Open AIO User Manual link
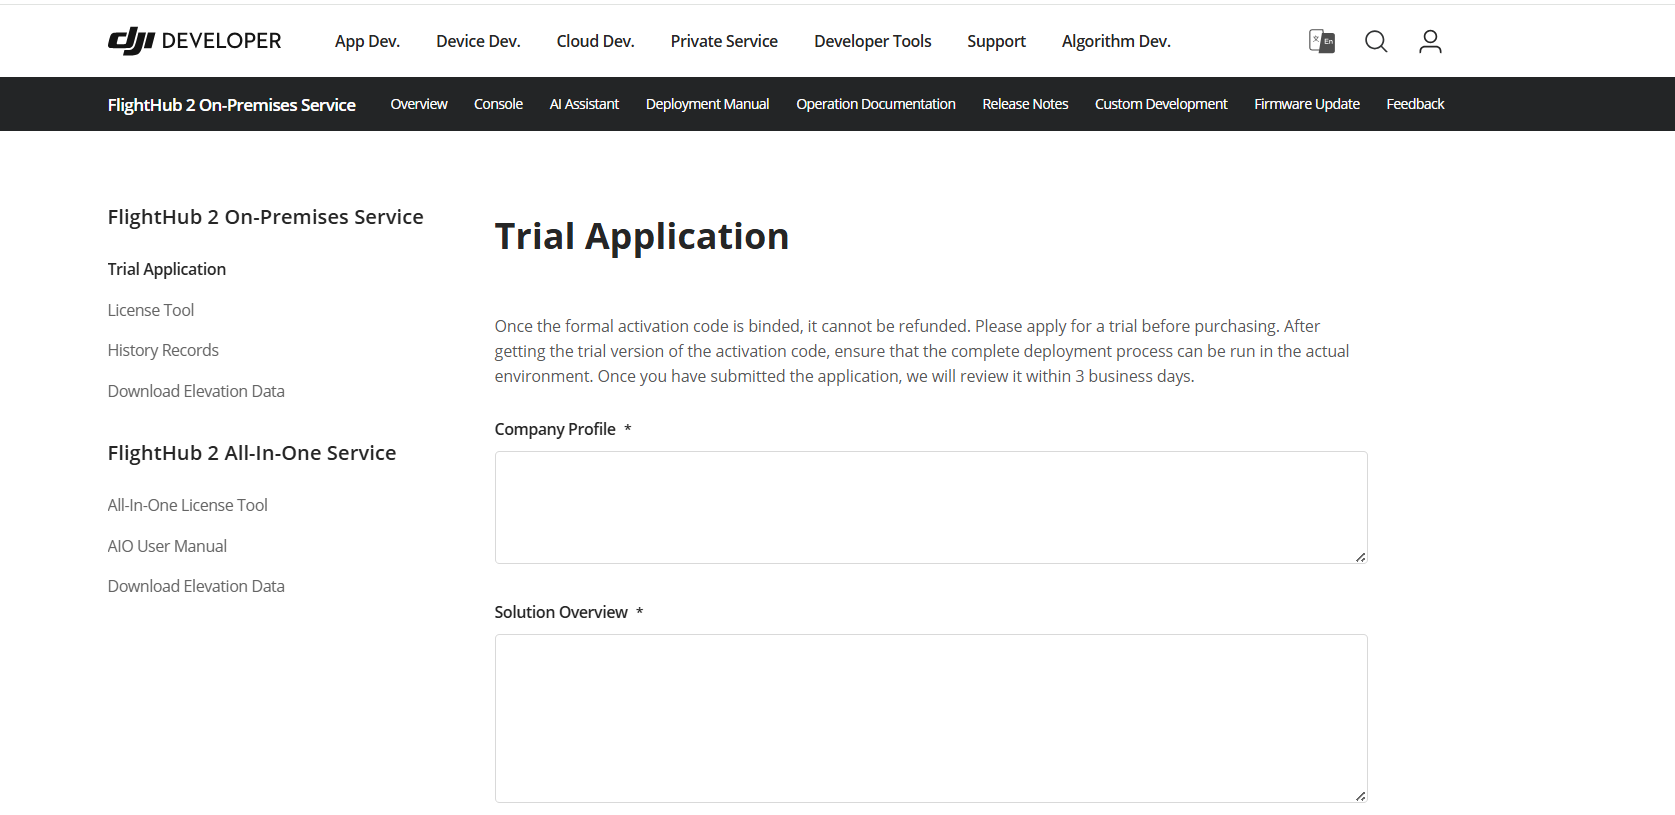 (x=167, y=546)
